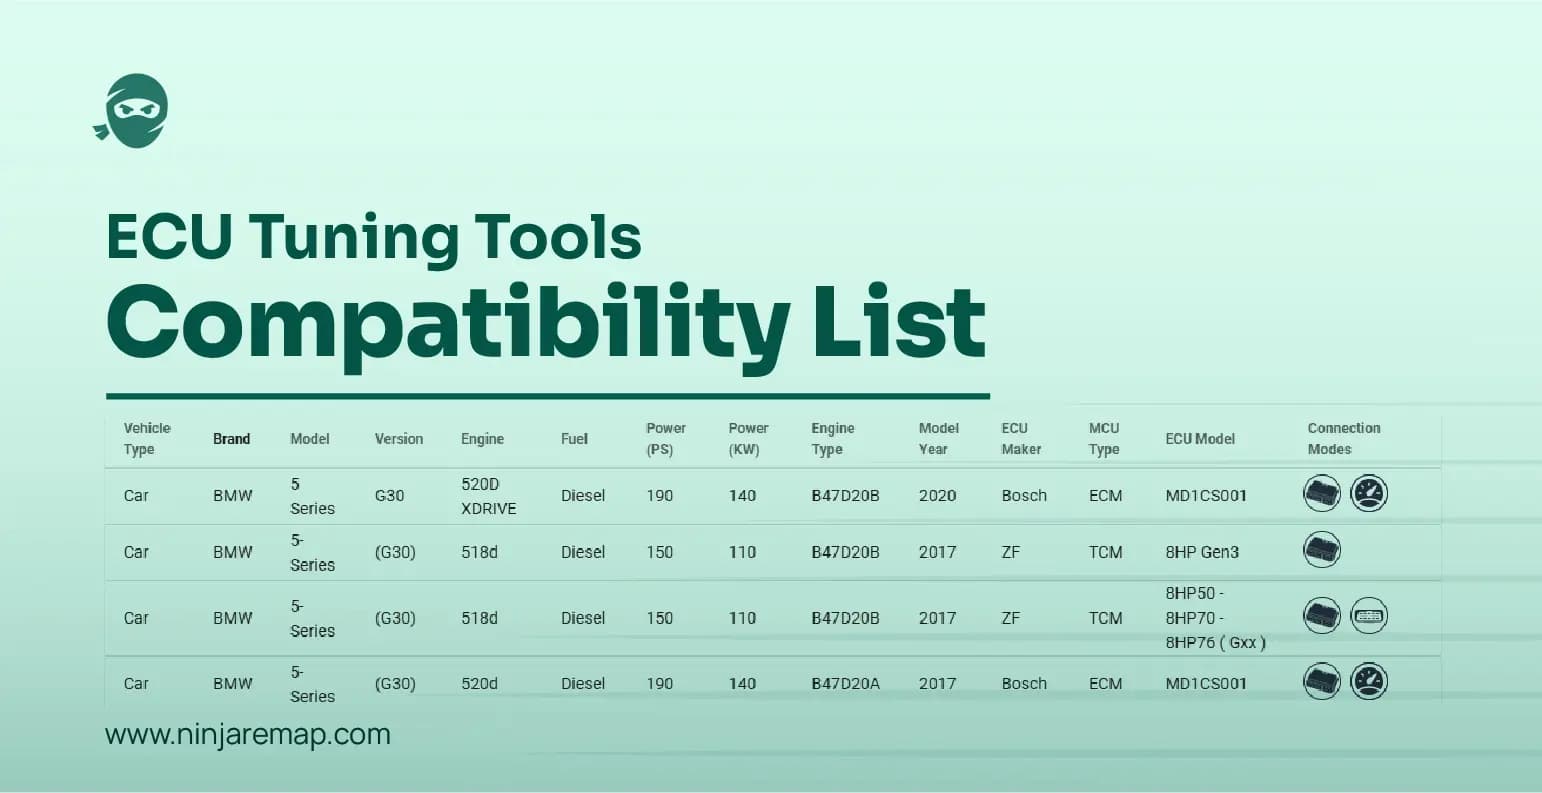The image size is (1542, 793).
Task: Select the B47D20A engine cell in the last row
Action: click(843, 683)
